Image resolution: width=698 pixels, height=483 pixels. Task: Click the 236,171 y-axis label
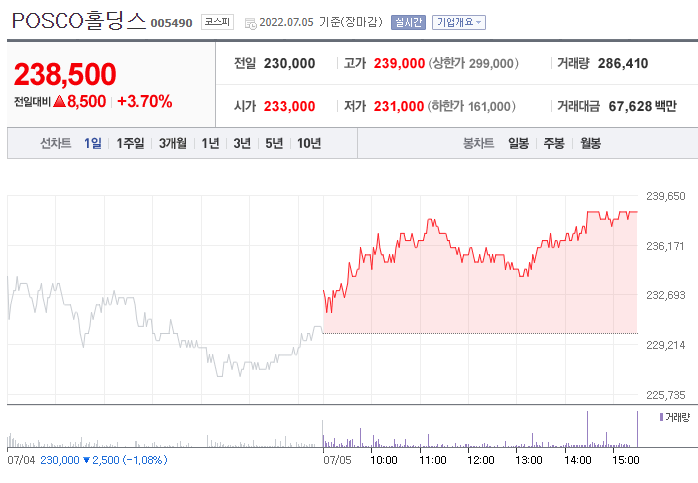click(665, 246)
